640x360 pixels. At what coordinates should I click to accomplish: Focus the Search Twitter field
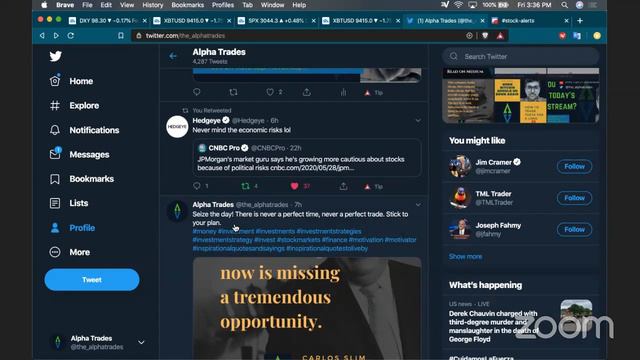(x=520, y=56)
